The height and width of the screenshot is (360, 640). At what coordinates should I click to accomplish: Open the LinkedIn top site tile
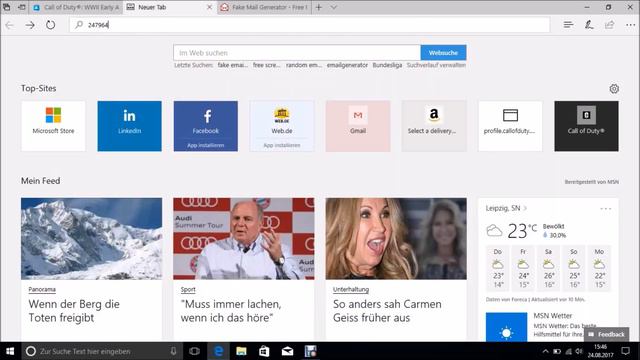pos(129,126)
